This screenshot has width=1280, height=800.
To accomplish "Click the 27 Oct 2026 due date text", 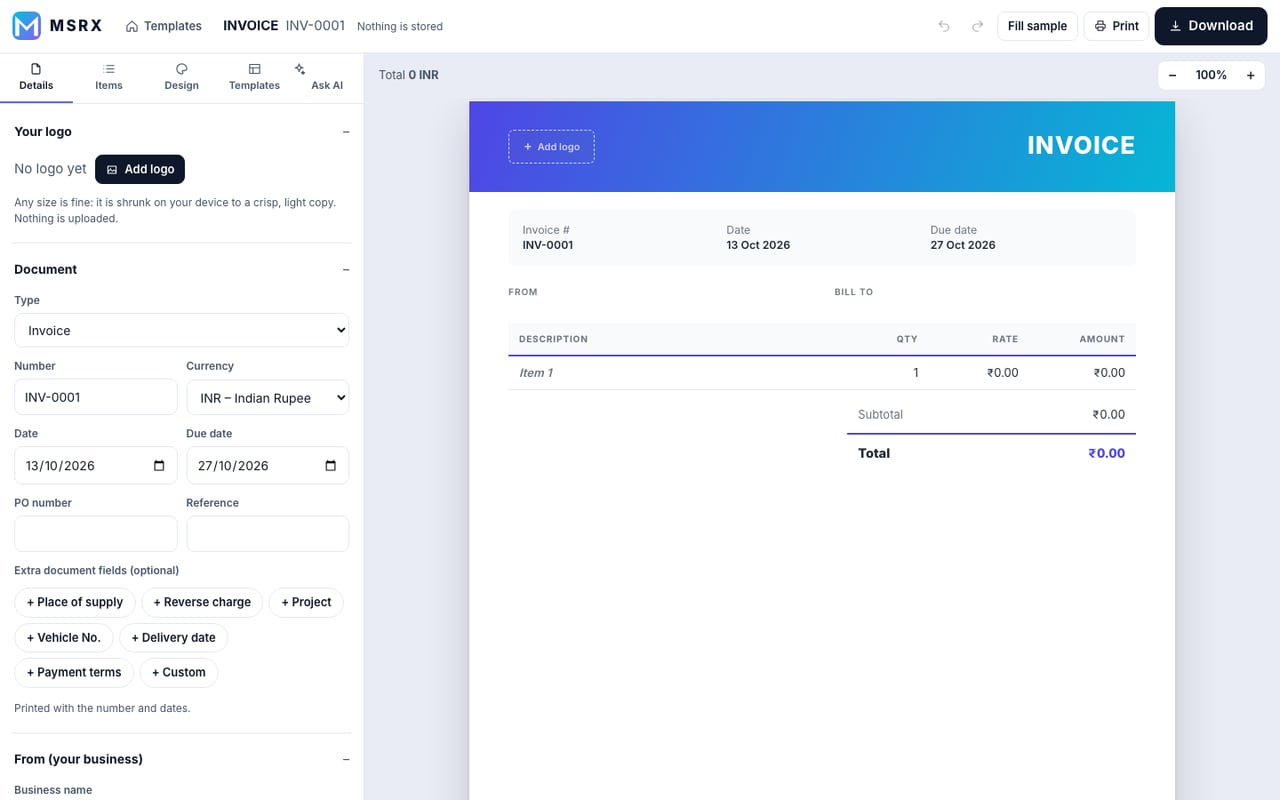I will point(963,245).
